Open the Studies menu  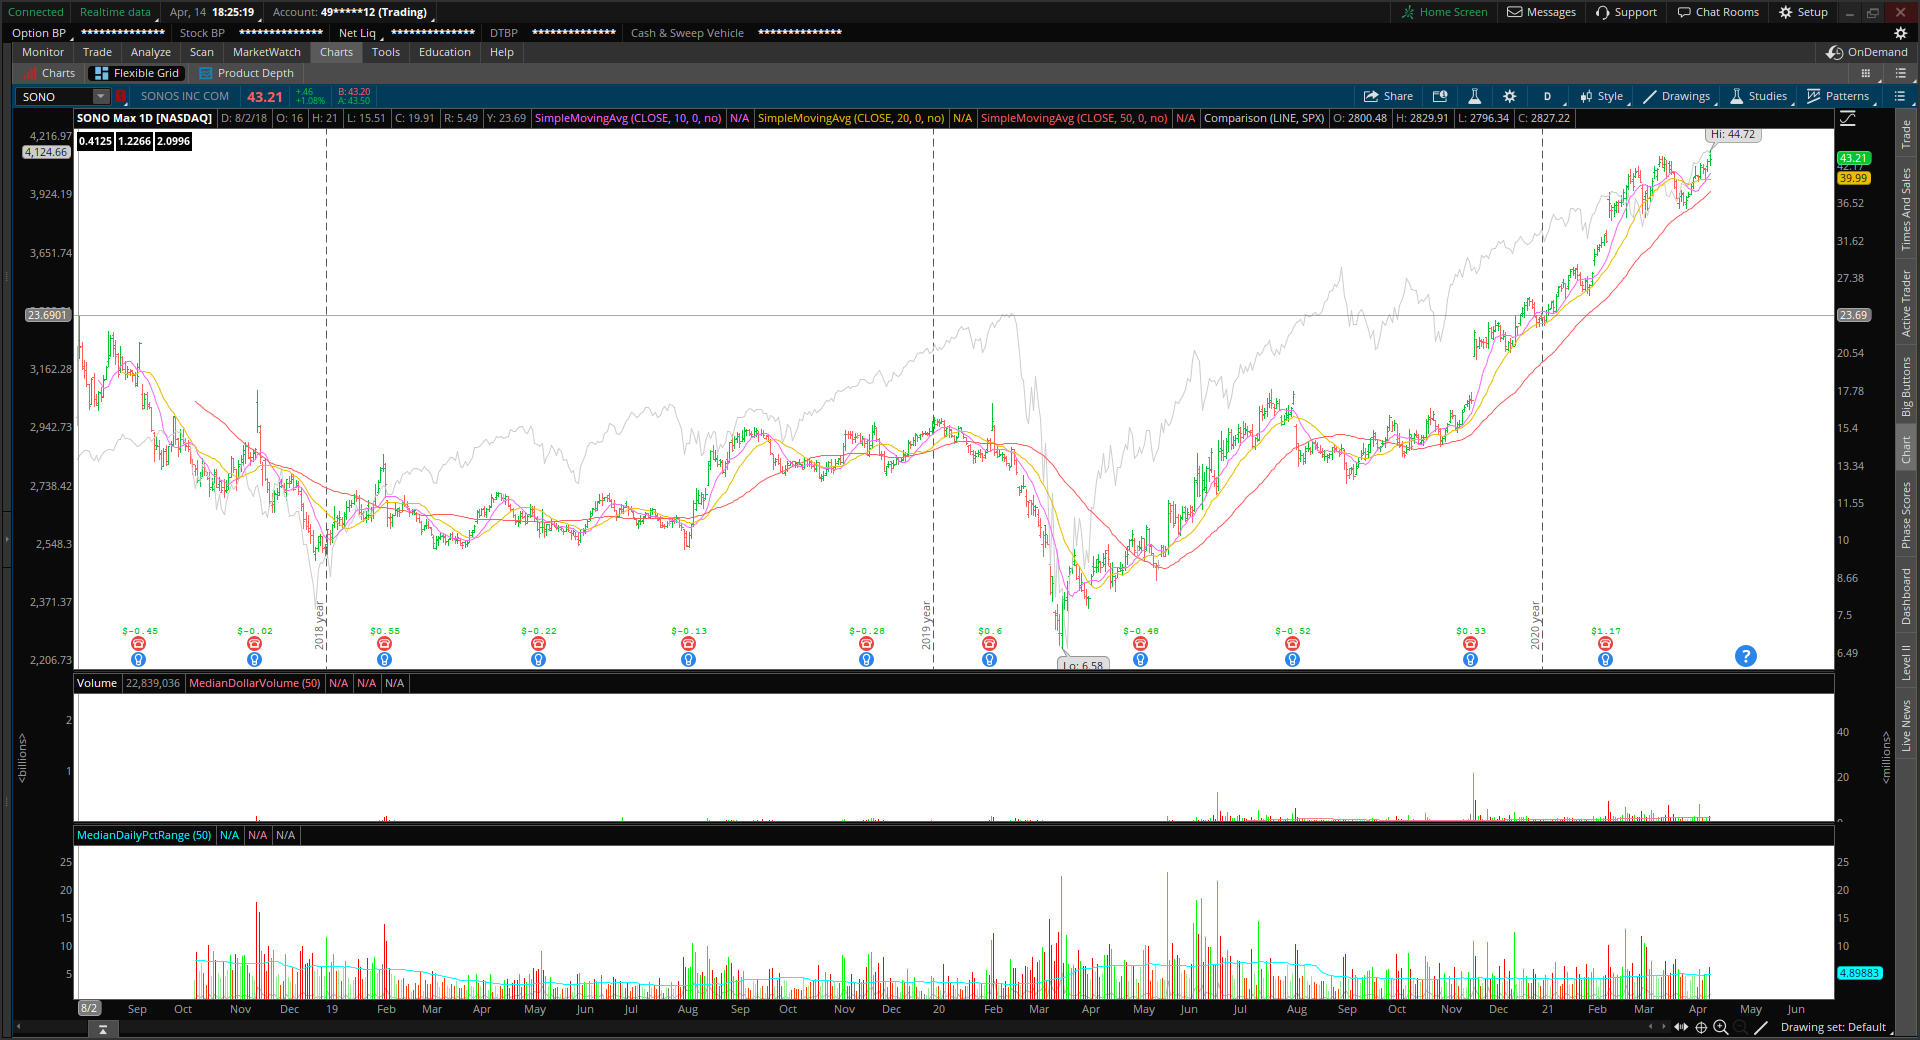point(1758,96)
